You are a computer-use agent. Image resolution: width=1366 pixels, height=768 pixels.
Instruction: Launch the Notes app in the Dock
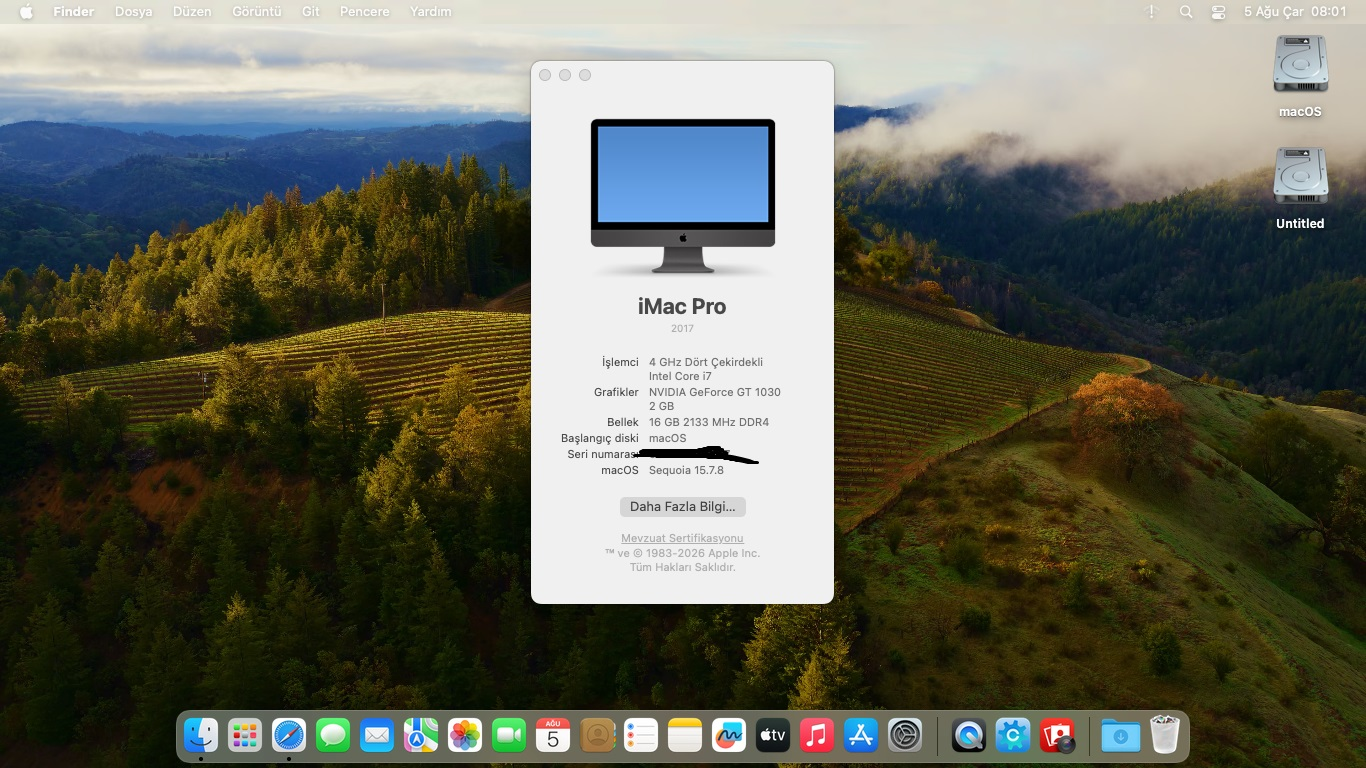[685, 736]
